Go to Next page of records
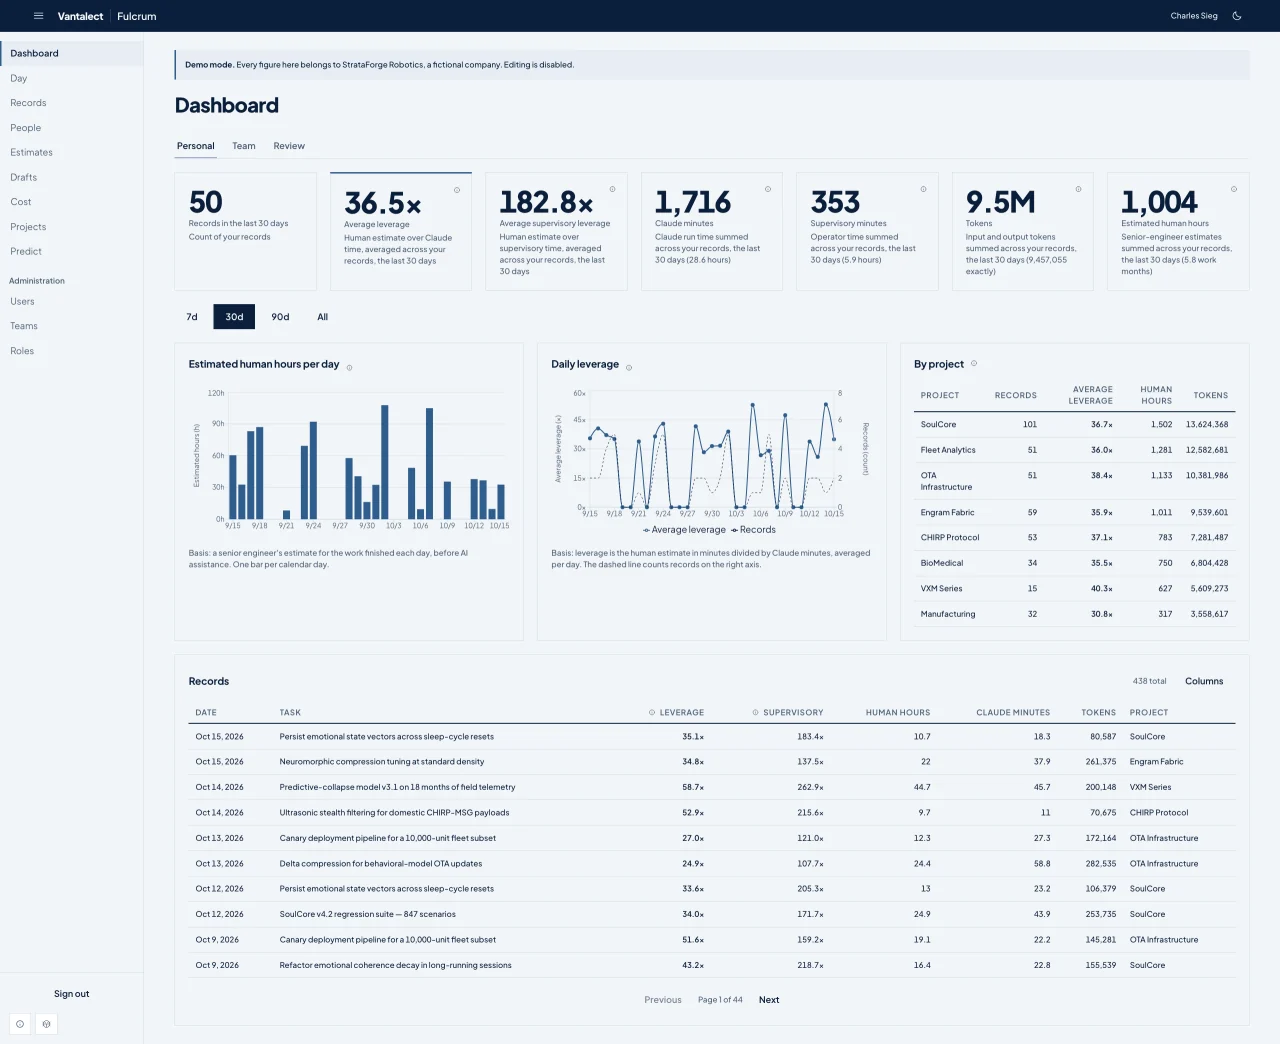Image resolution: width=1280 pixels, height=1044 pixels. tap(769, 1000)
